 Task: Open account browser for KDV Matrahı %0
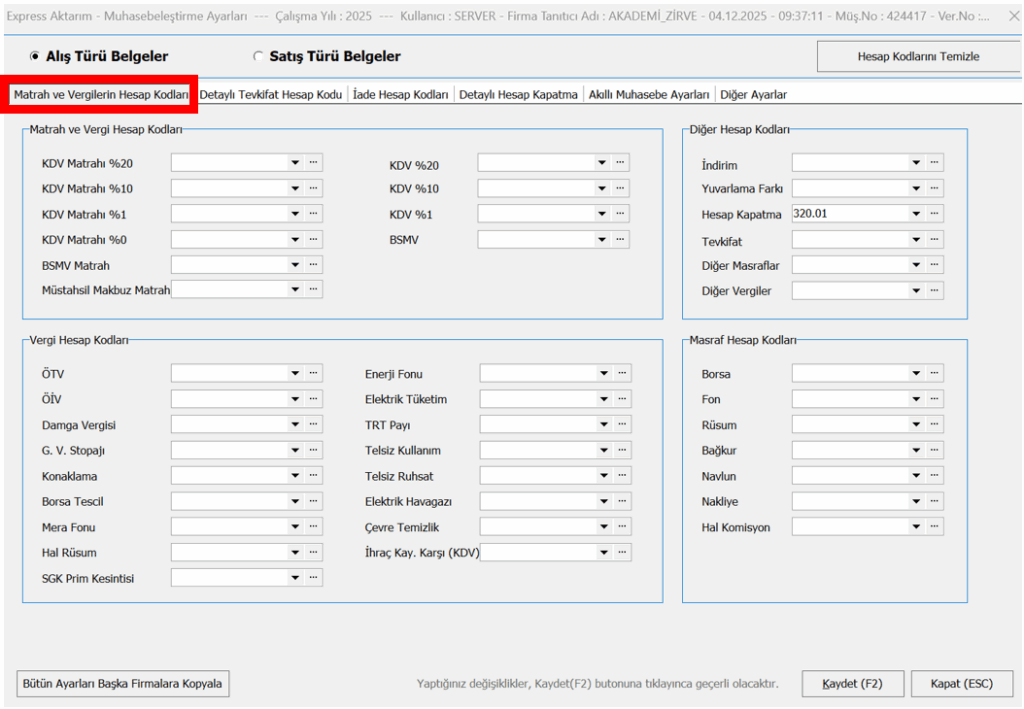pyautogui.click(x=313, y=240)
